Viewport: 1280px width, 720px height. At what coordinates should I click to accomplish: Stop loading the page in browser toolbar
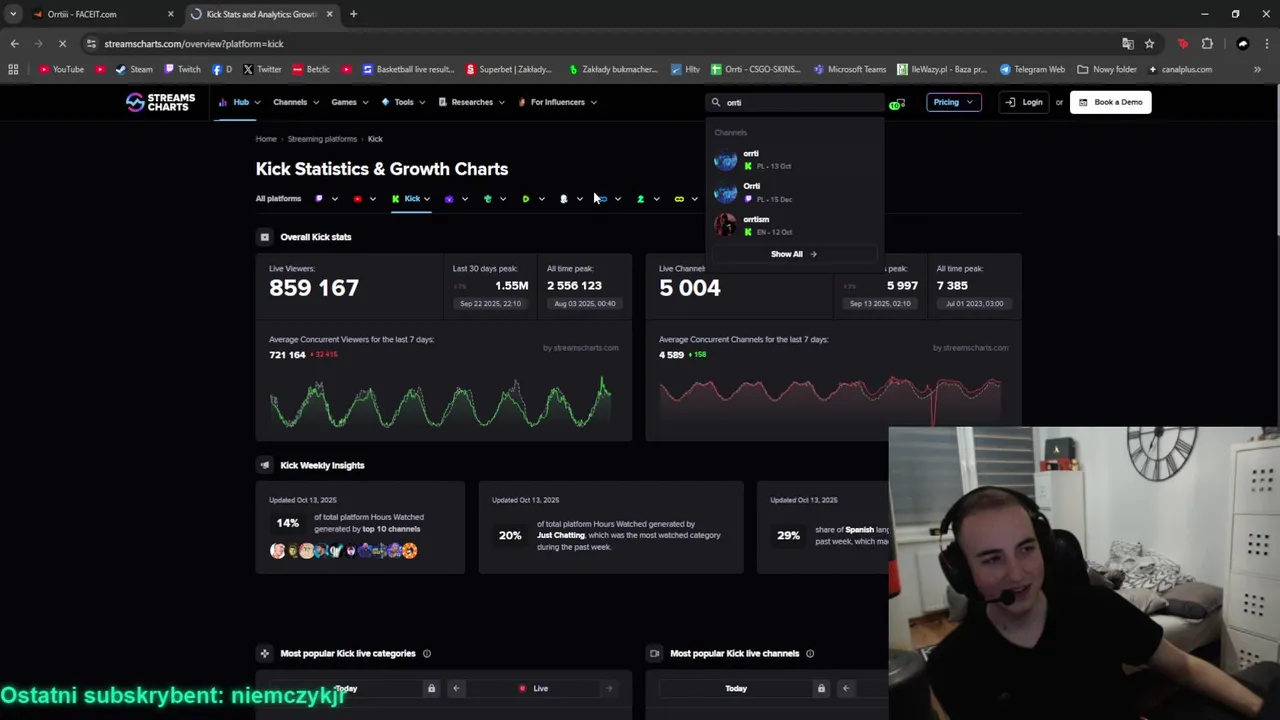62,44
